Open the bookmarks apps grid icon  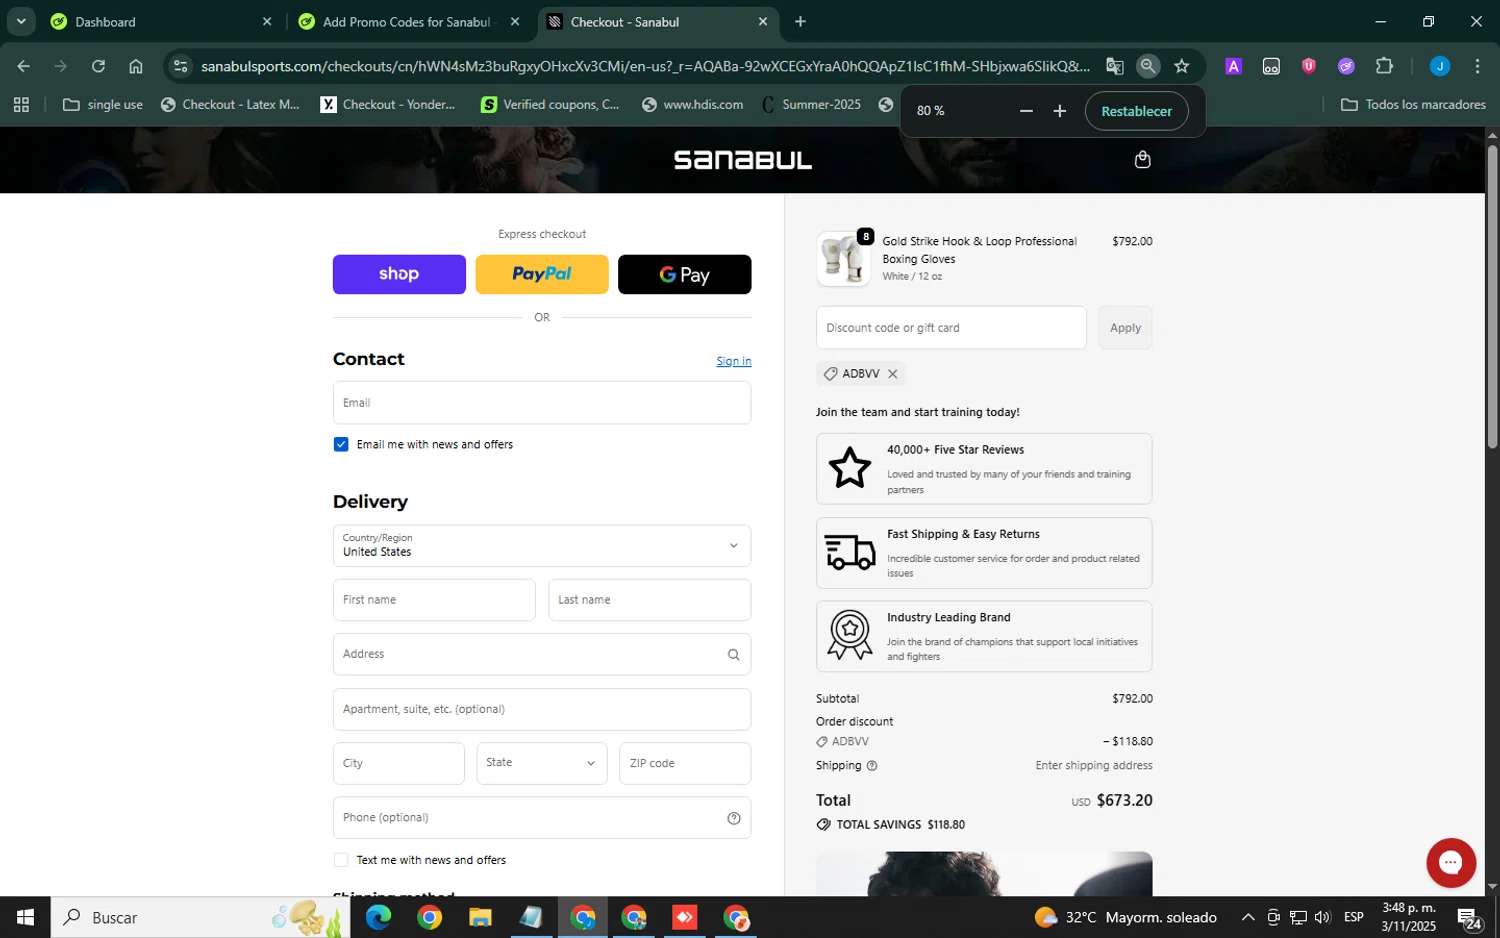coord(21,104)
